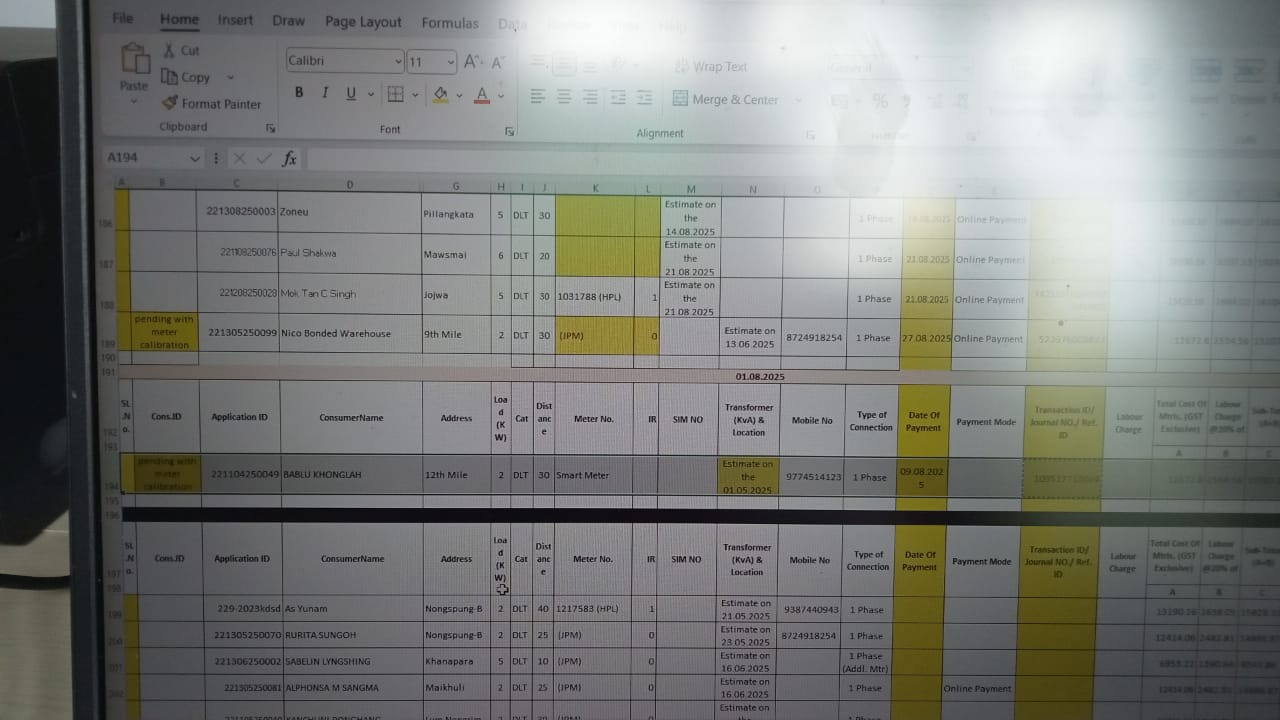Viewport: 1280px width, 720px height.
Task: Click the Borders grid icon
Action: [395, 94]
